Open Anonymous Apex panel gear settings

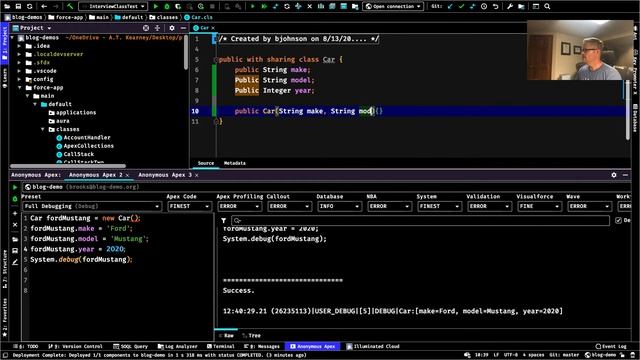[614, 175]
